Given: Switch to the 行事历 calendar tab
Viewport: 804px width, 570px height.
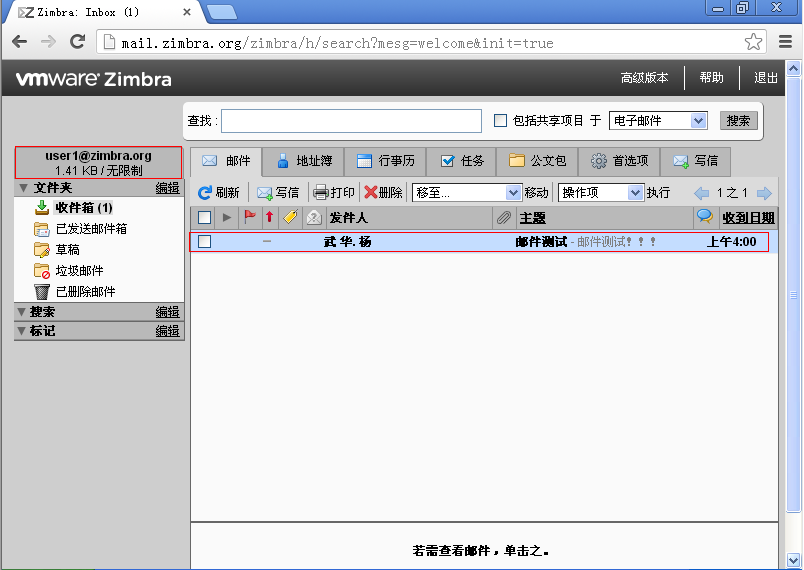Looking at the screenshot, I should pyautogui.click(x=386, y=161).
